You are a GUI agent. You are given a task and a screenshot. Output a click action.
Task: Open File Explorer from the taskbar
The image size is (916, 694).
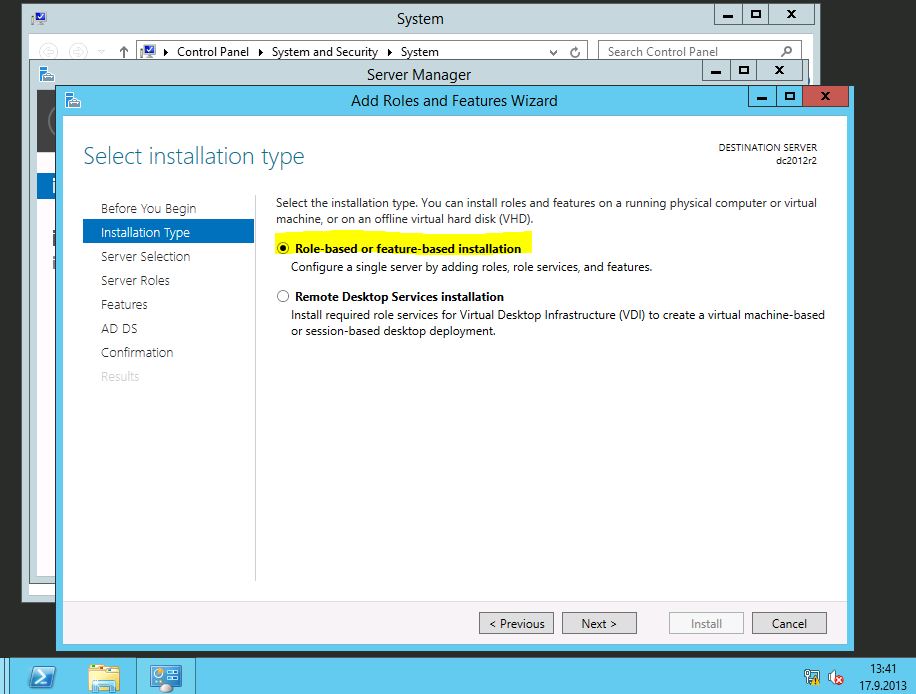coord(104,678)
